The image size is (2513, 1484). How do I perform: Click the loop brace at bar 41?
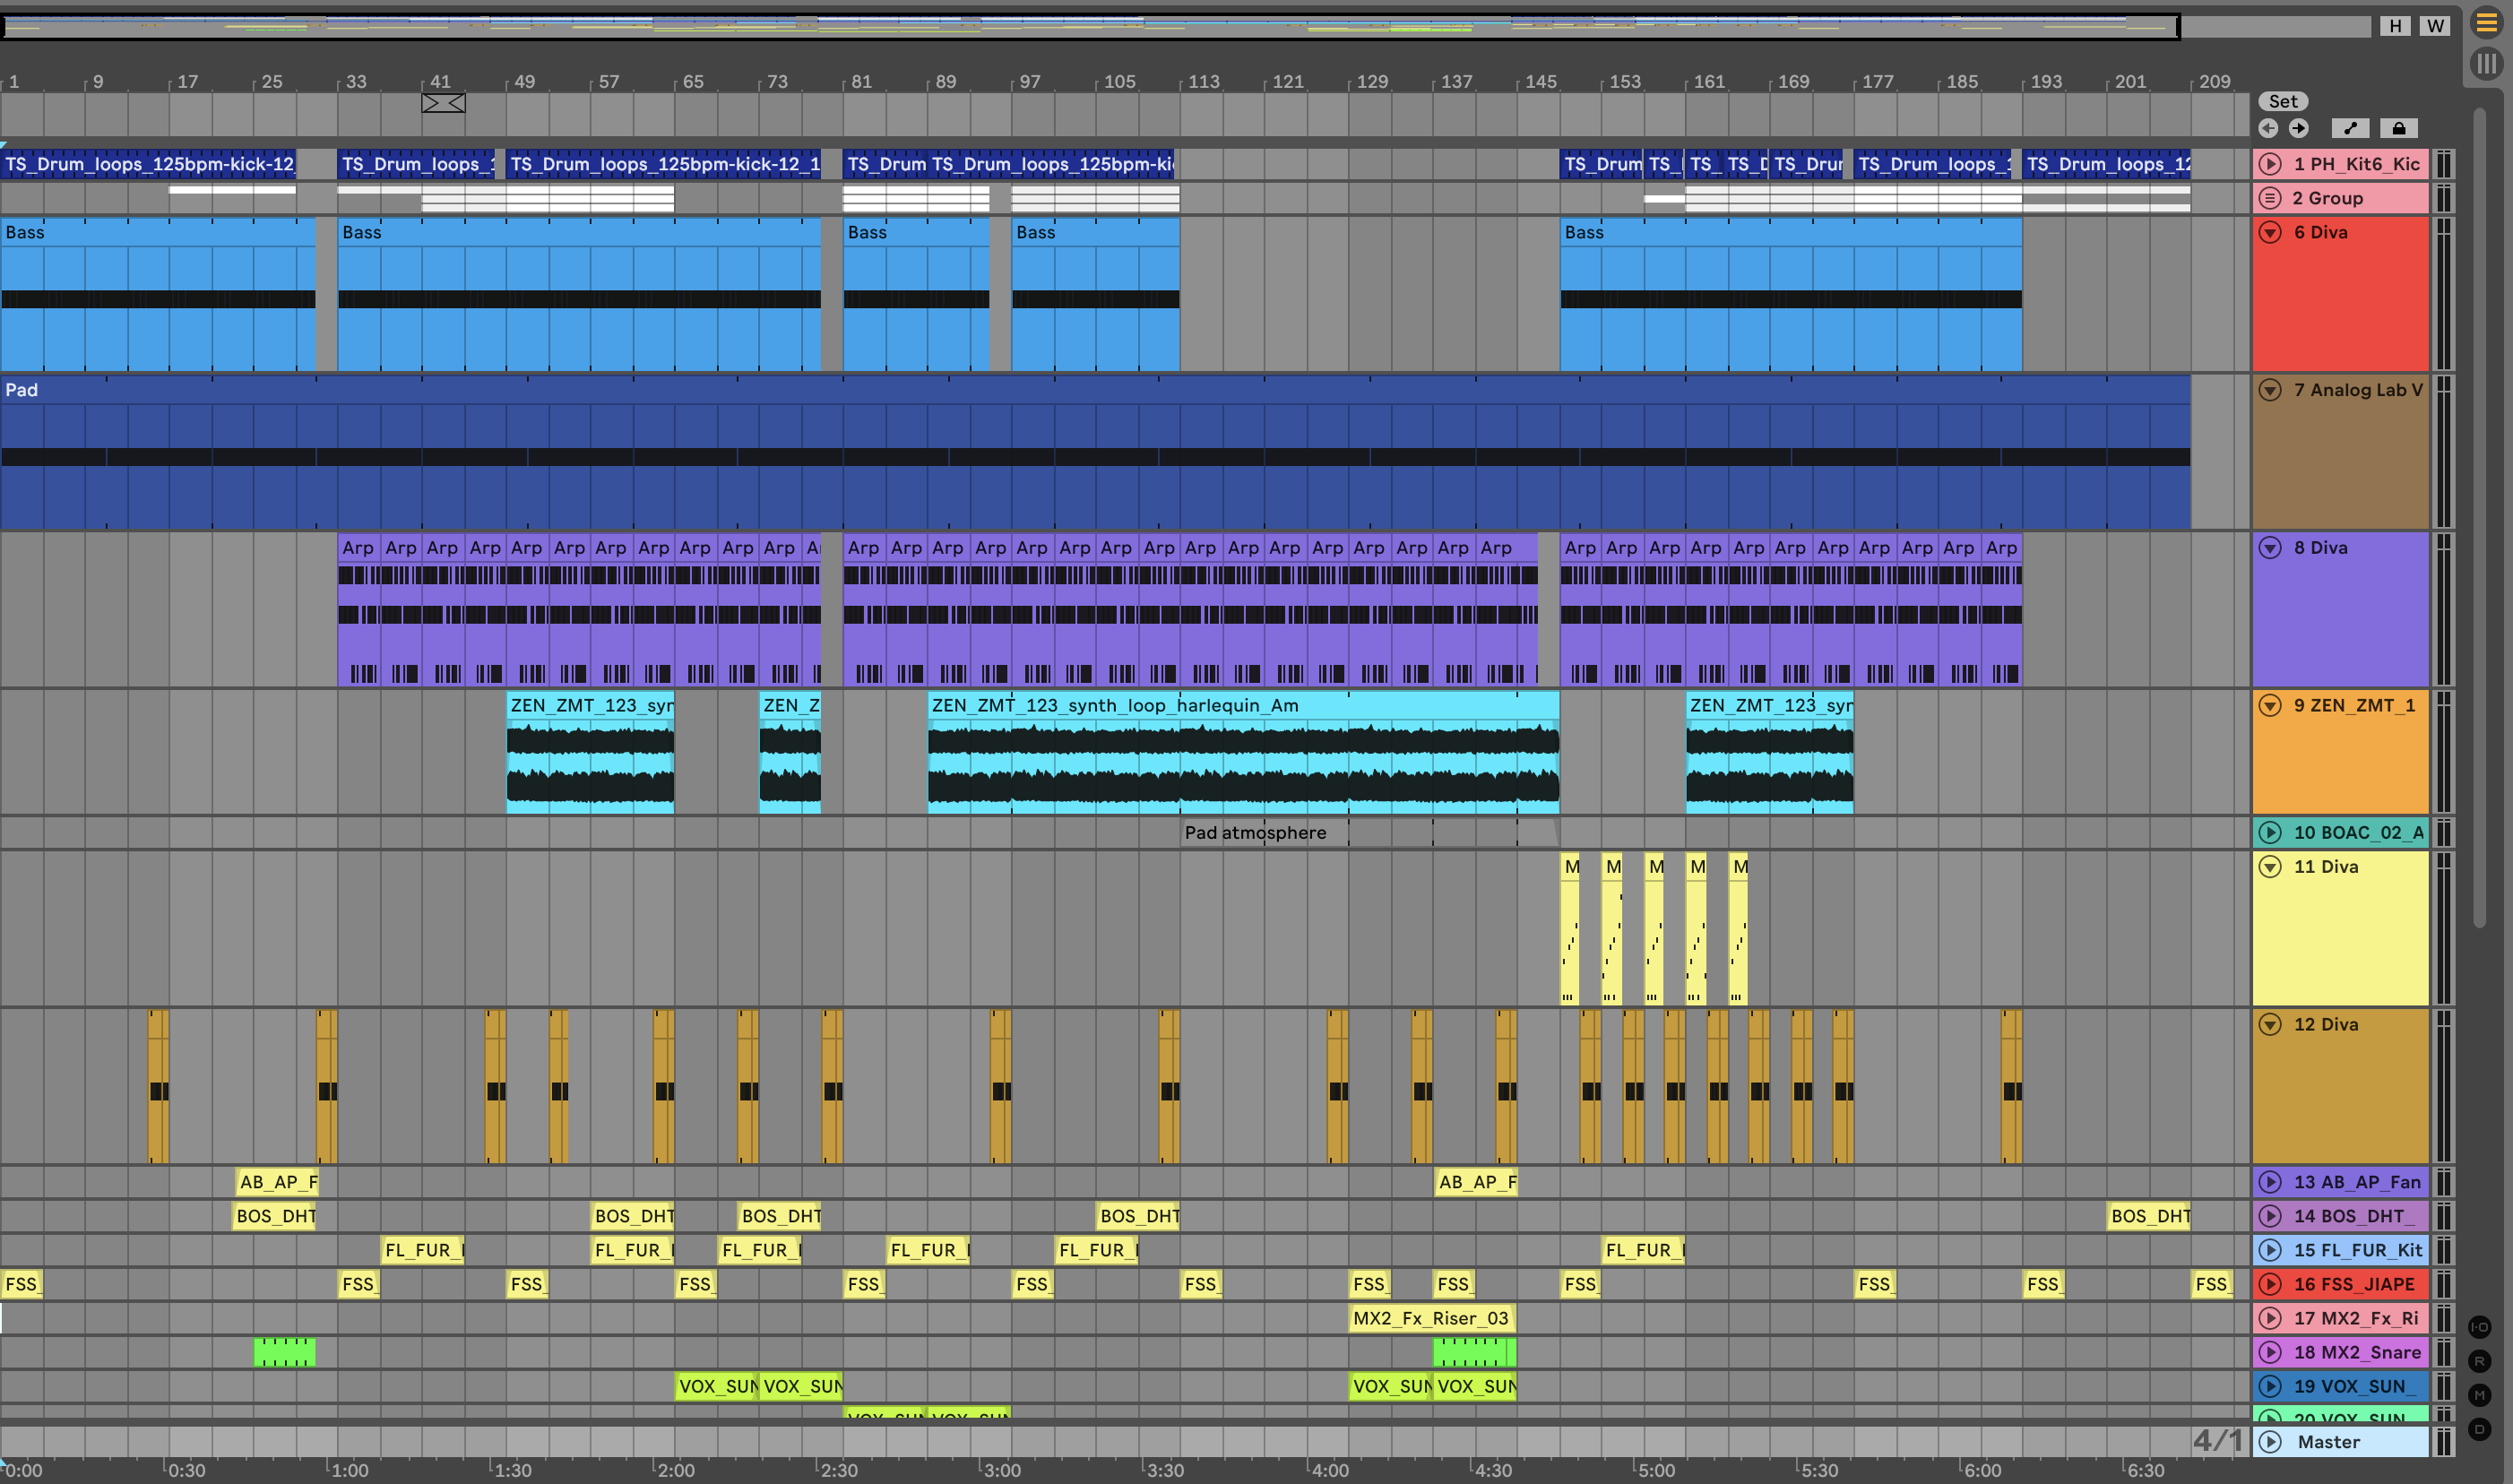click(443, 103)
